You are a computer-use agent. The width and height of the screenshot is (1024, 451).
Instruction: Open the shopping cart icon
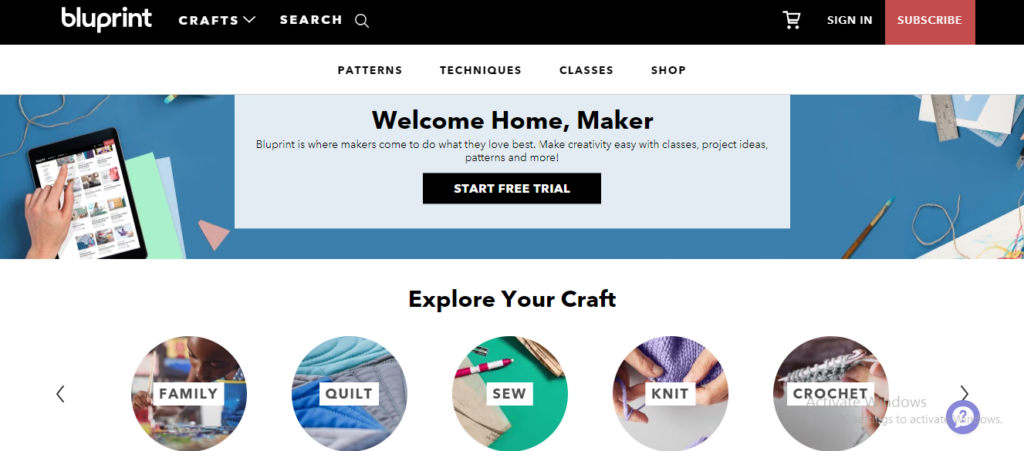click(x=792, y=20)
